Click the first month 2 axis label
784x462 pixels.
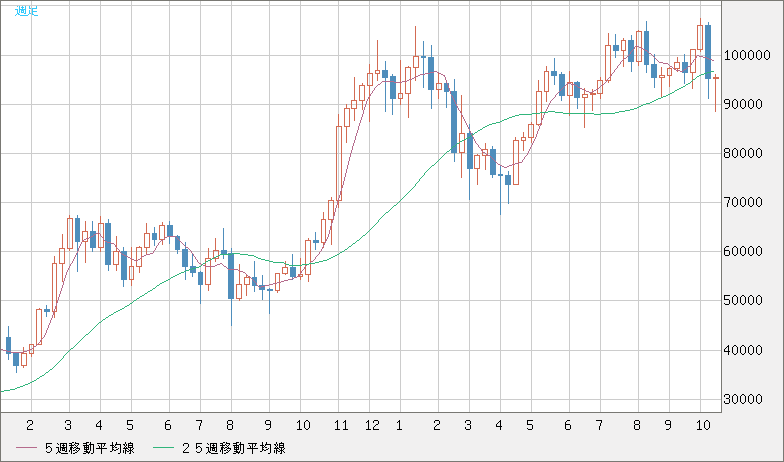pos(30,424)
